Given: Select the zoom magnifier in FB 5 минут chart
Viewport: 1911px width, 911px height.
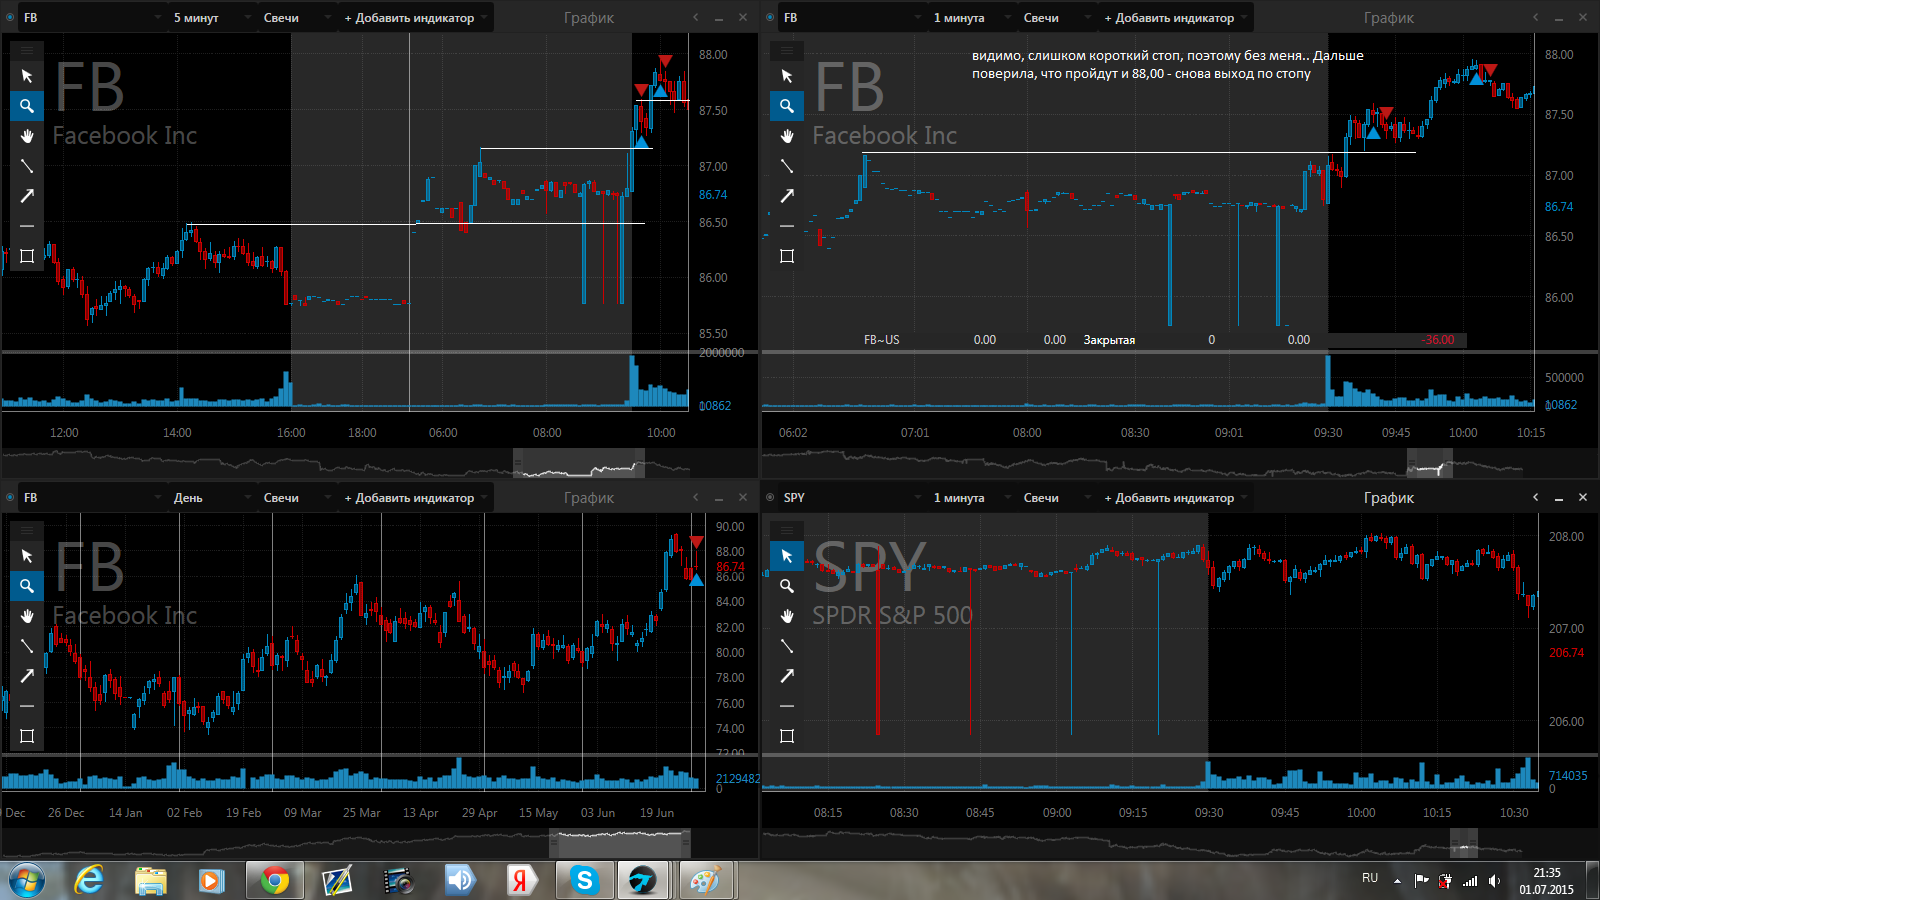Looking at the screenshot, I should [27, 106].
